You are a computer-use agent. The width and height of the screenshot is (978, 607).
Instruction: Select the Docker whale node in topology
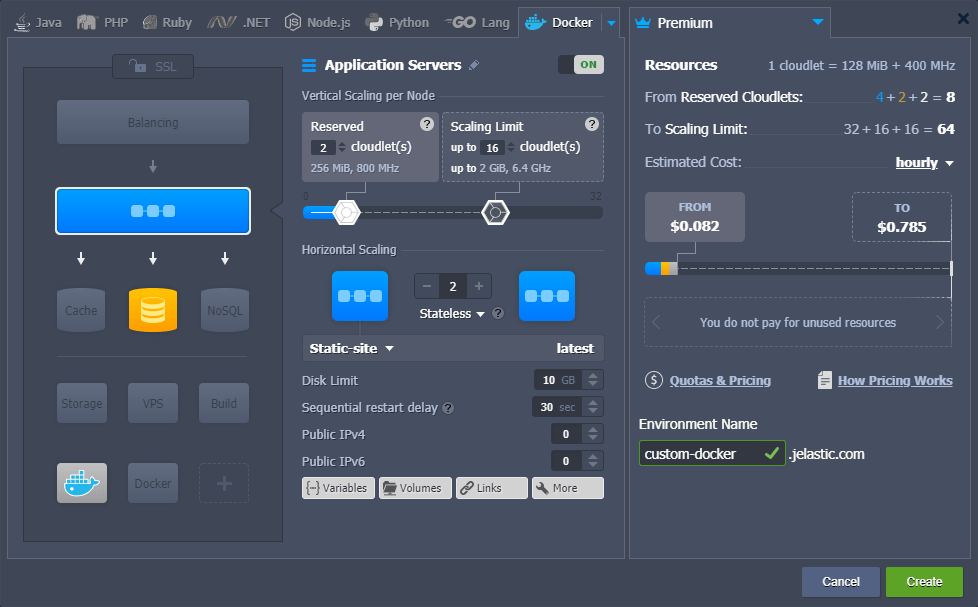(81, 483)
